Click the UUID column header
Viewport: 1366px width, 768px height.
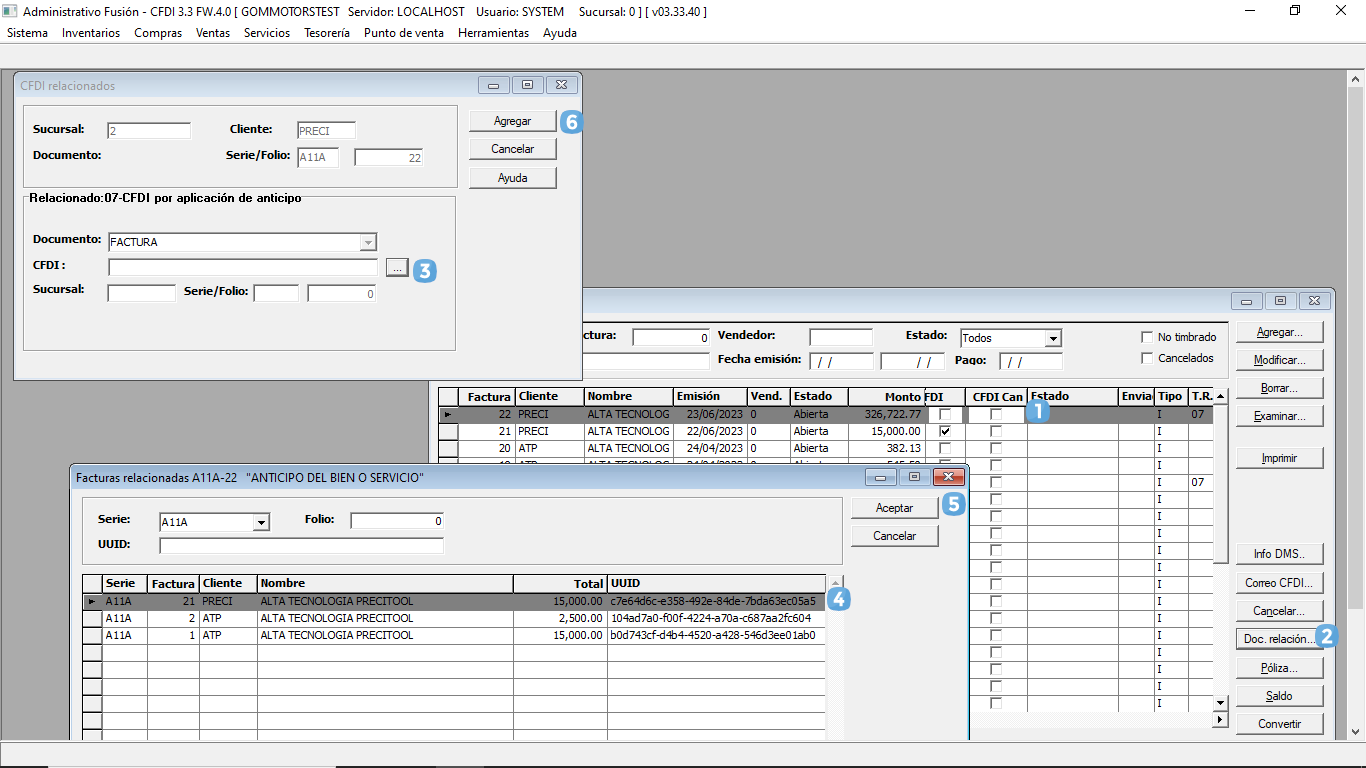point(717,583)
